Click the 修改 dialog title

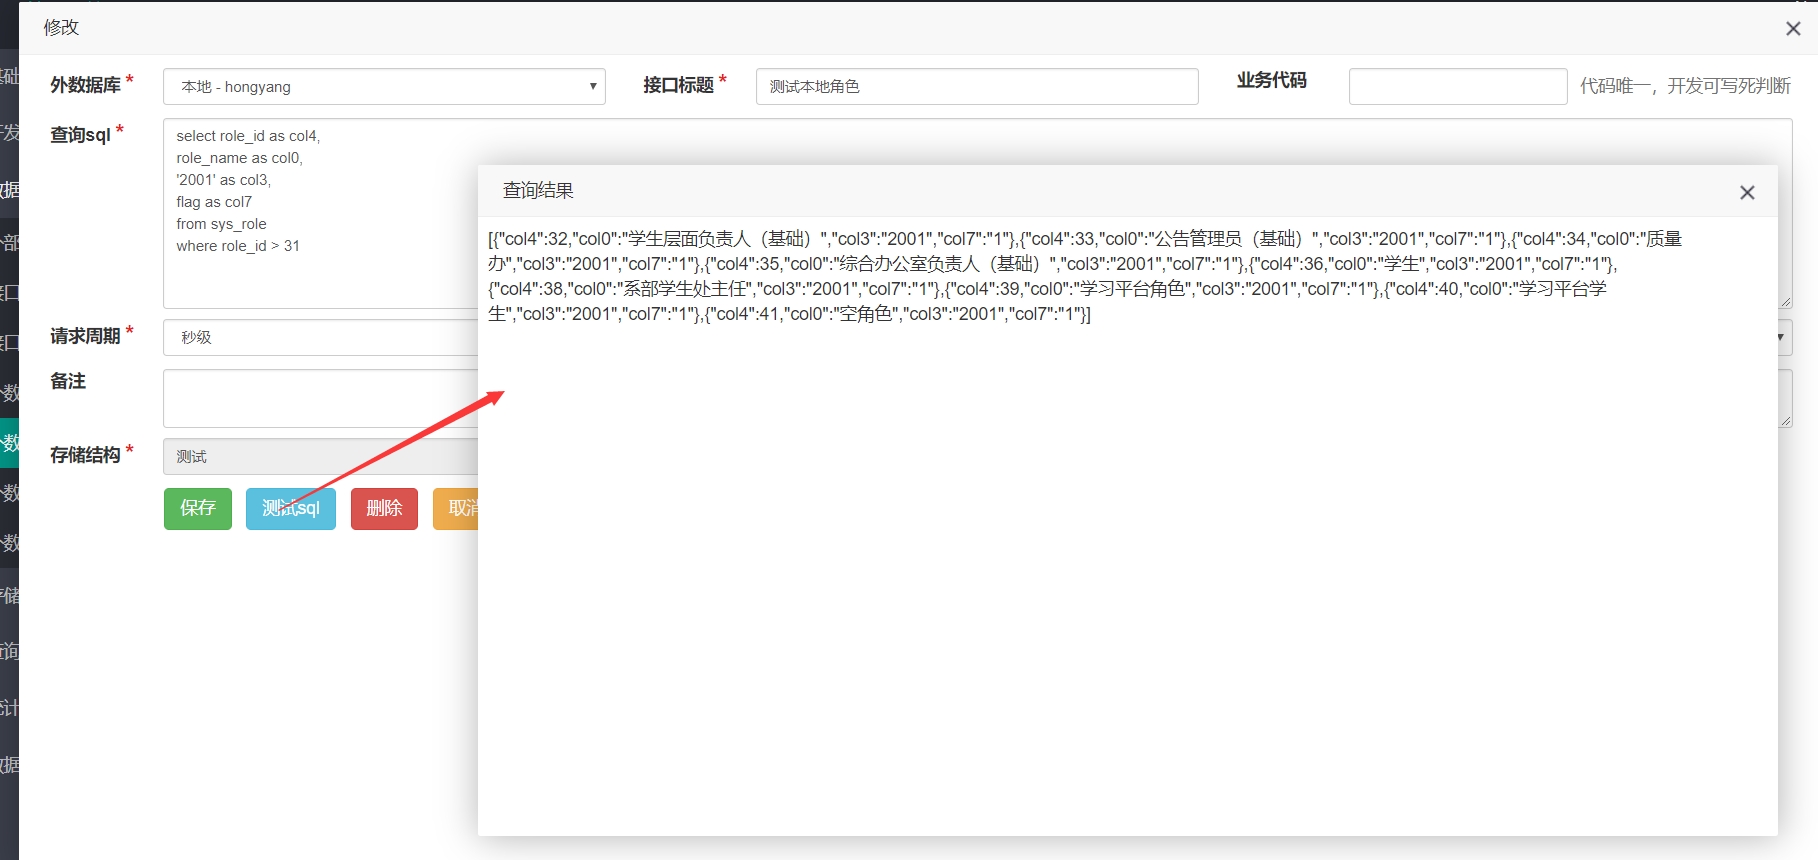(61, 28)
